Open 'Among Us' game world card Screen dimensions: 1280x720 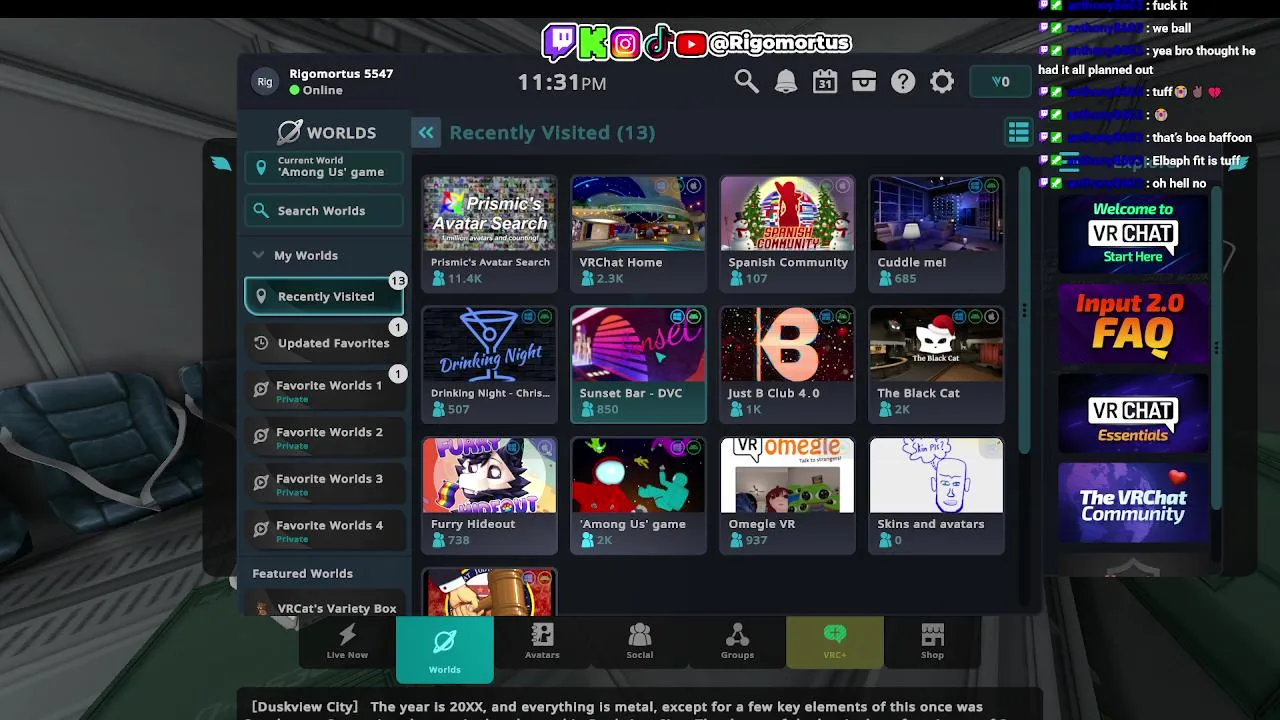[638, 495]
